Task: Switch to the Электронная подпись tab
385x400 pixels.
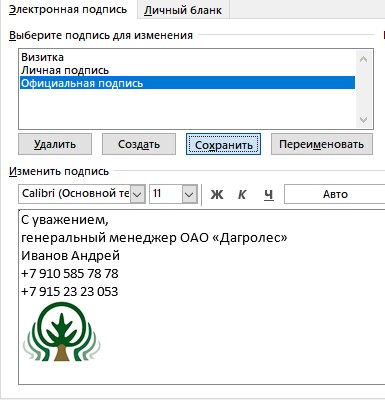Action: tap(68, 9)
